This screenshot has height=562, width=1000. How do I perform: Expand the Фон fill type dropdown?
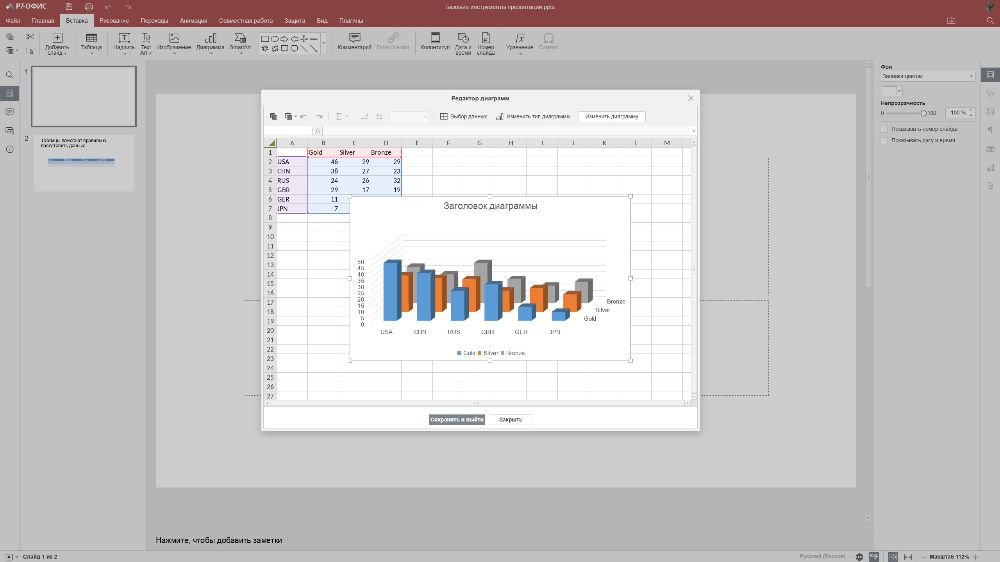point(927,76)
